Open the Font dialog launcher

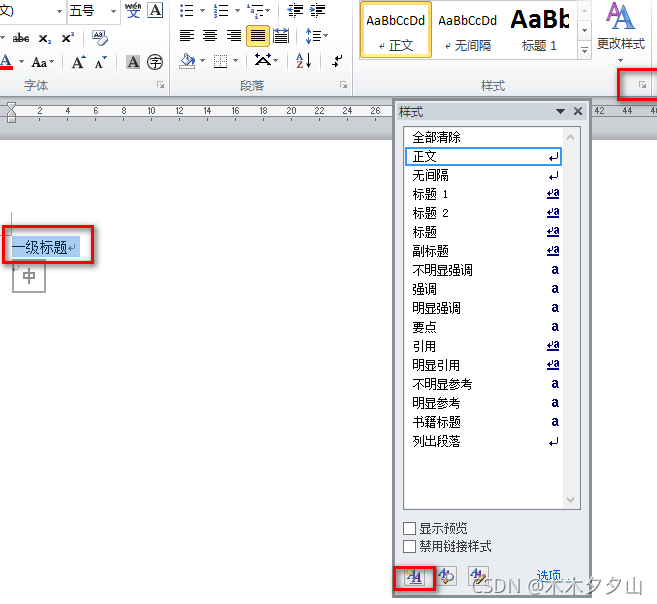160,85
